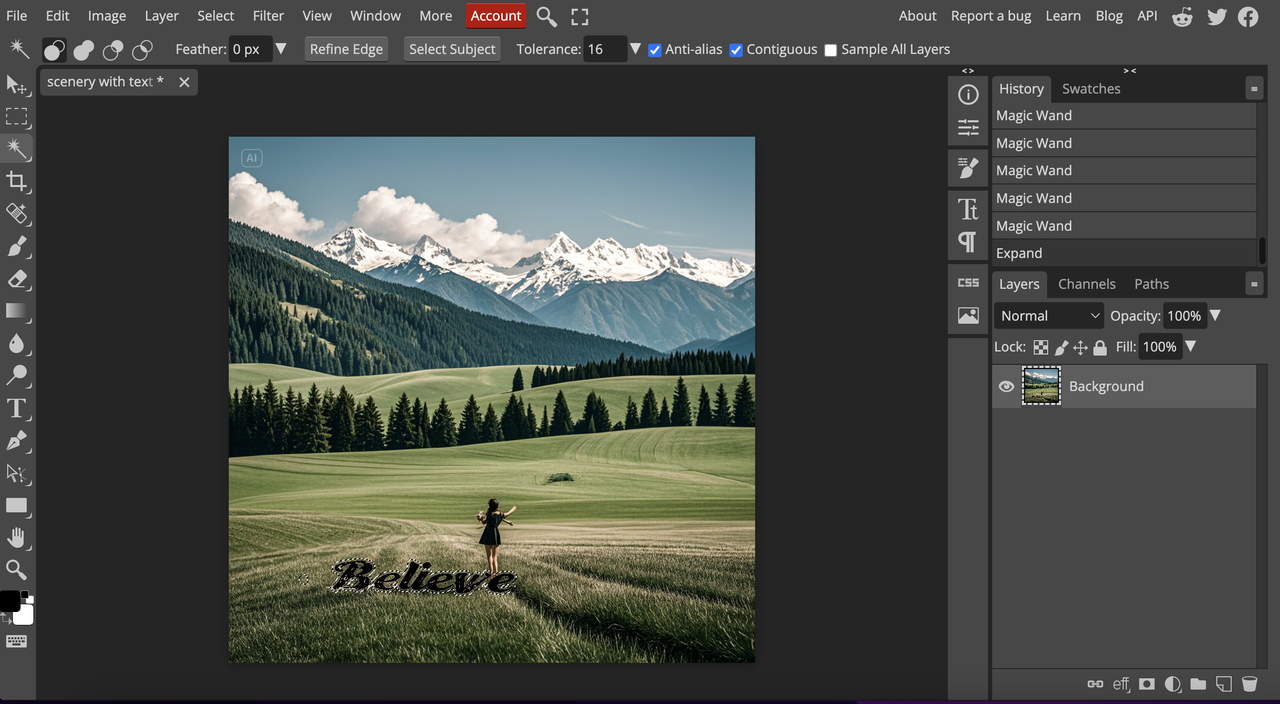Select the Eraser tool in toolbar

[x=17, y=279]
